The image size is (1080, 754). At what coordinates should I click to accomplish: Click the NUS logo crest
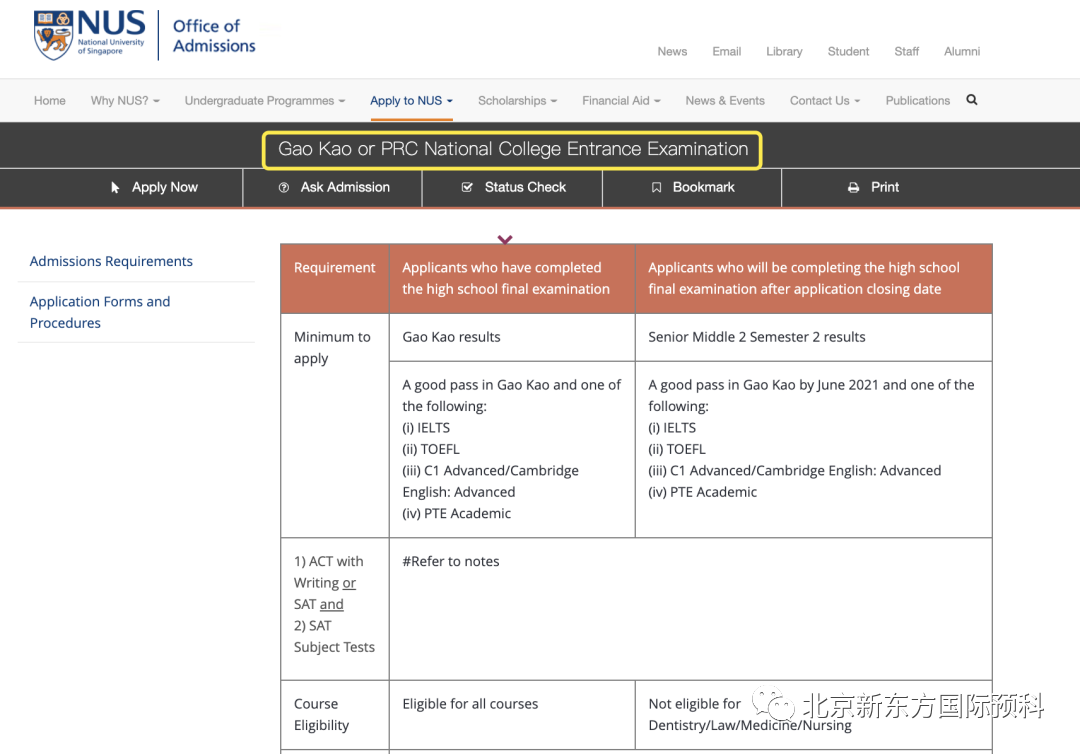(x=53, y=35)
